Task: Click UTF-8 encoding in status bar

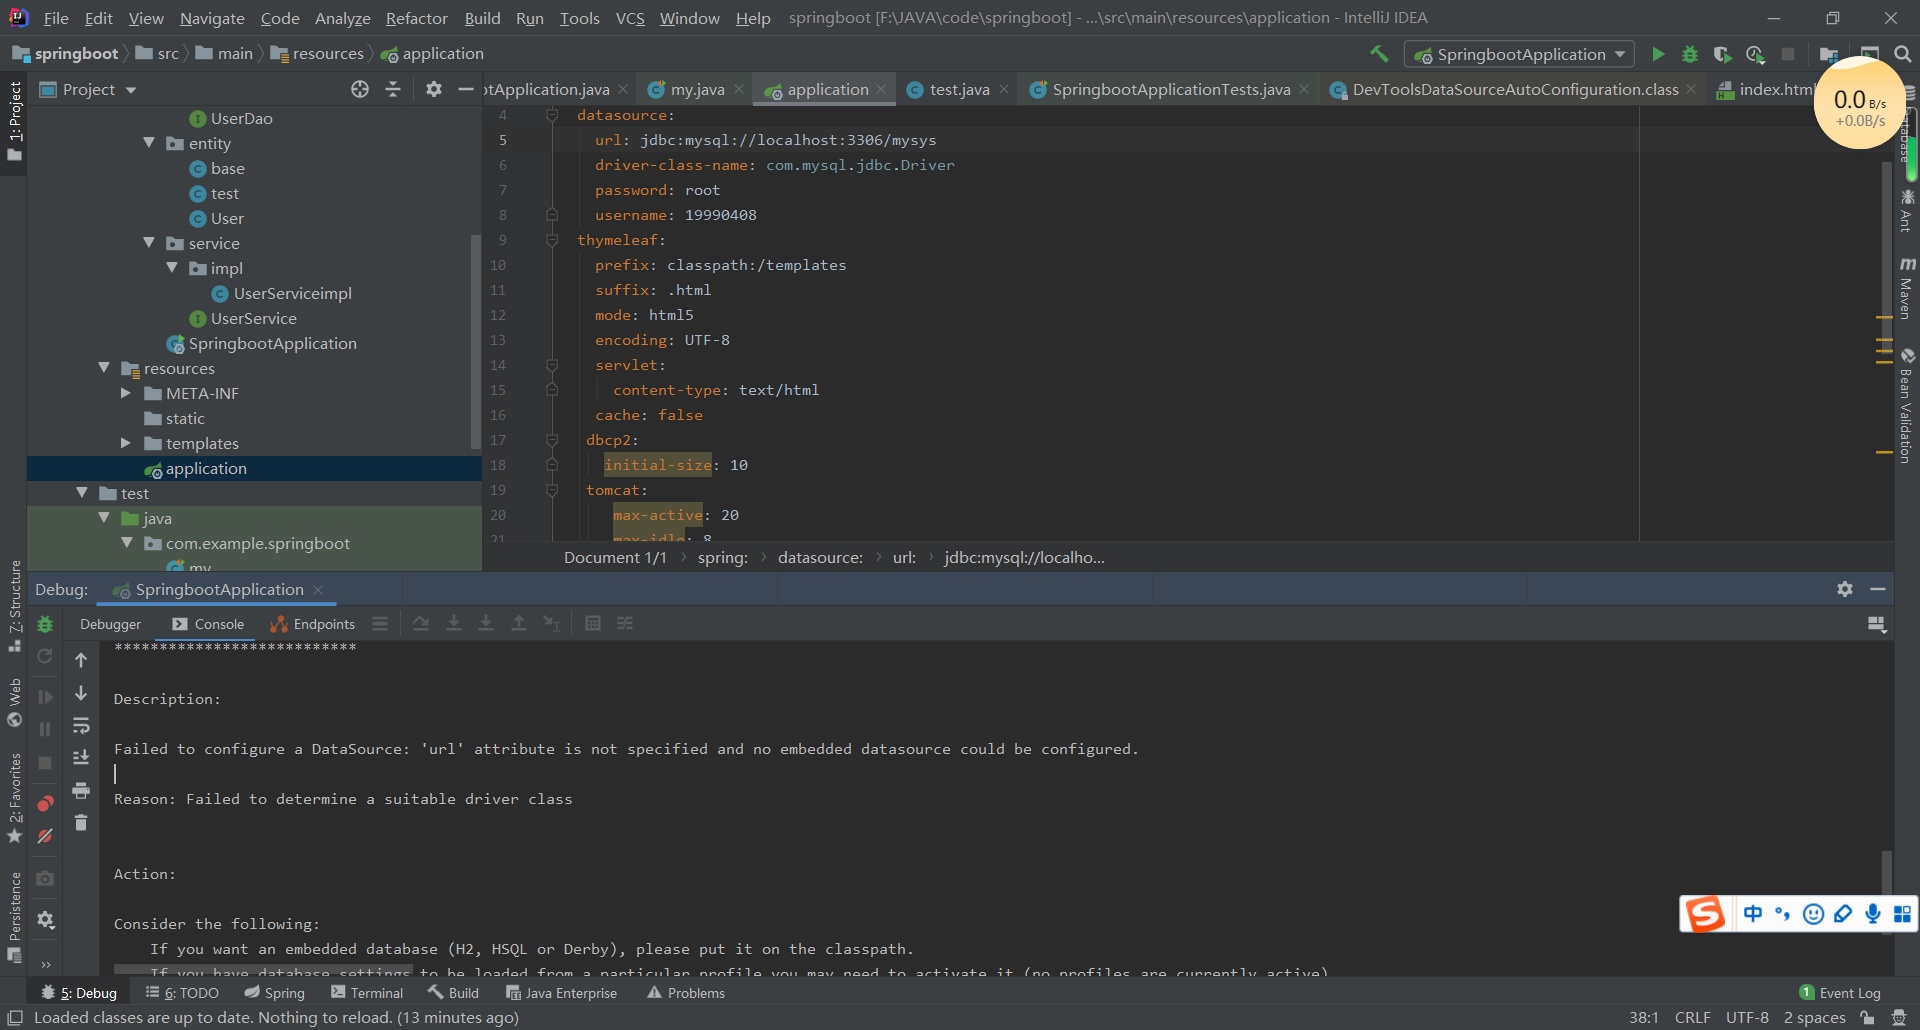Action: click(1747, 1017)
